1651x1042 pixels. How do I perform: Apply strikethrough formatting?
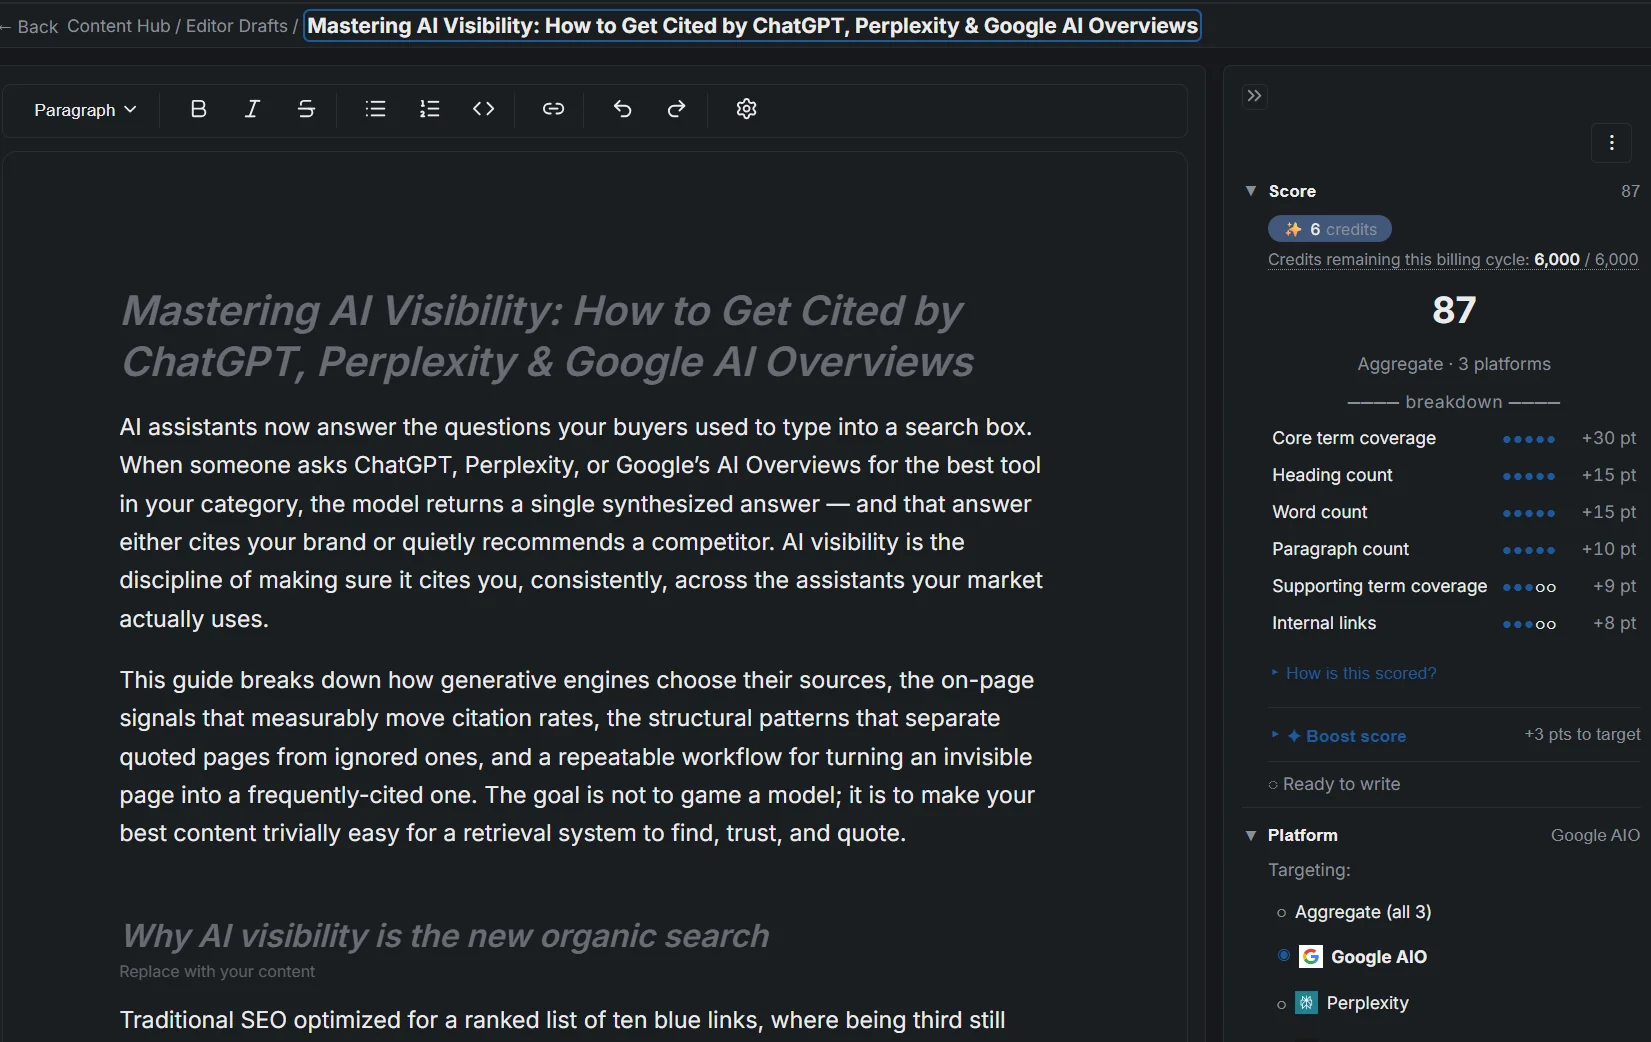point(306,109)
